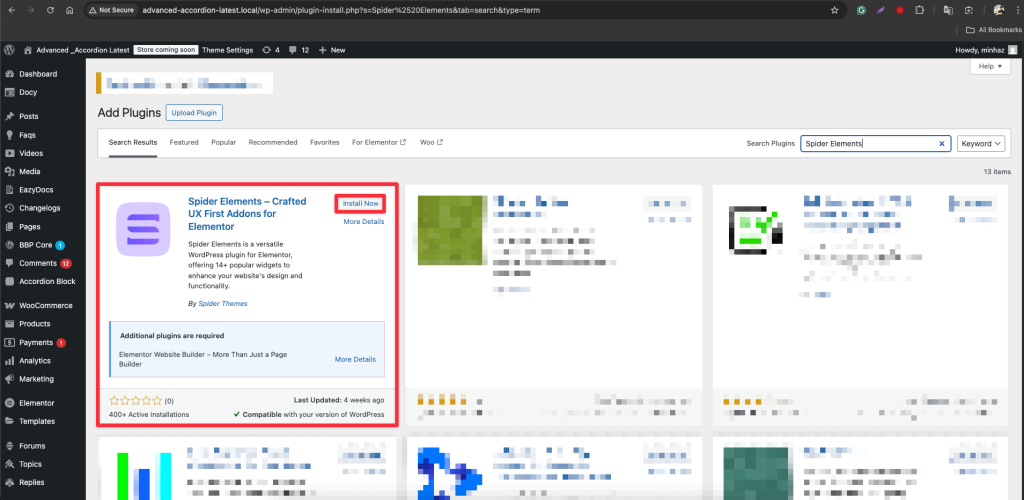The width and height of the screenshot is (1024, 500).
Task: Open Topics in the sidebar
Action: (30, 464)
